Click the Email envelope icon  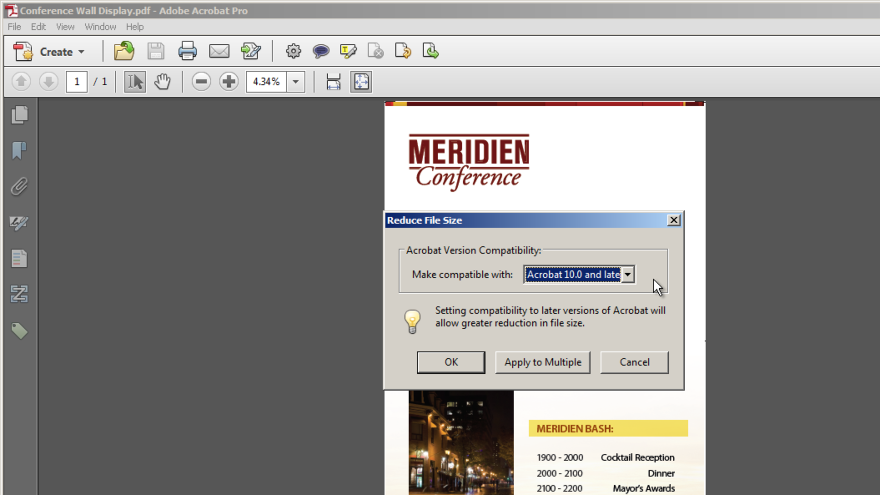tap(219, 51)
